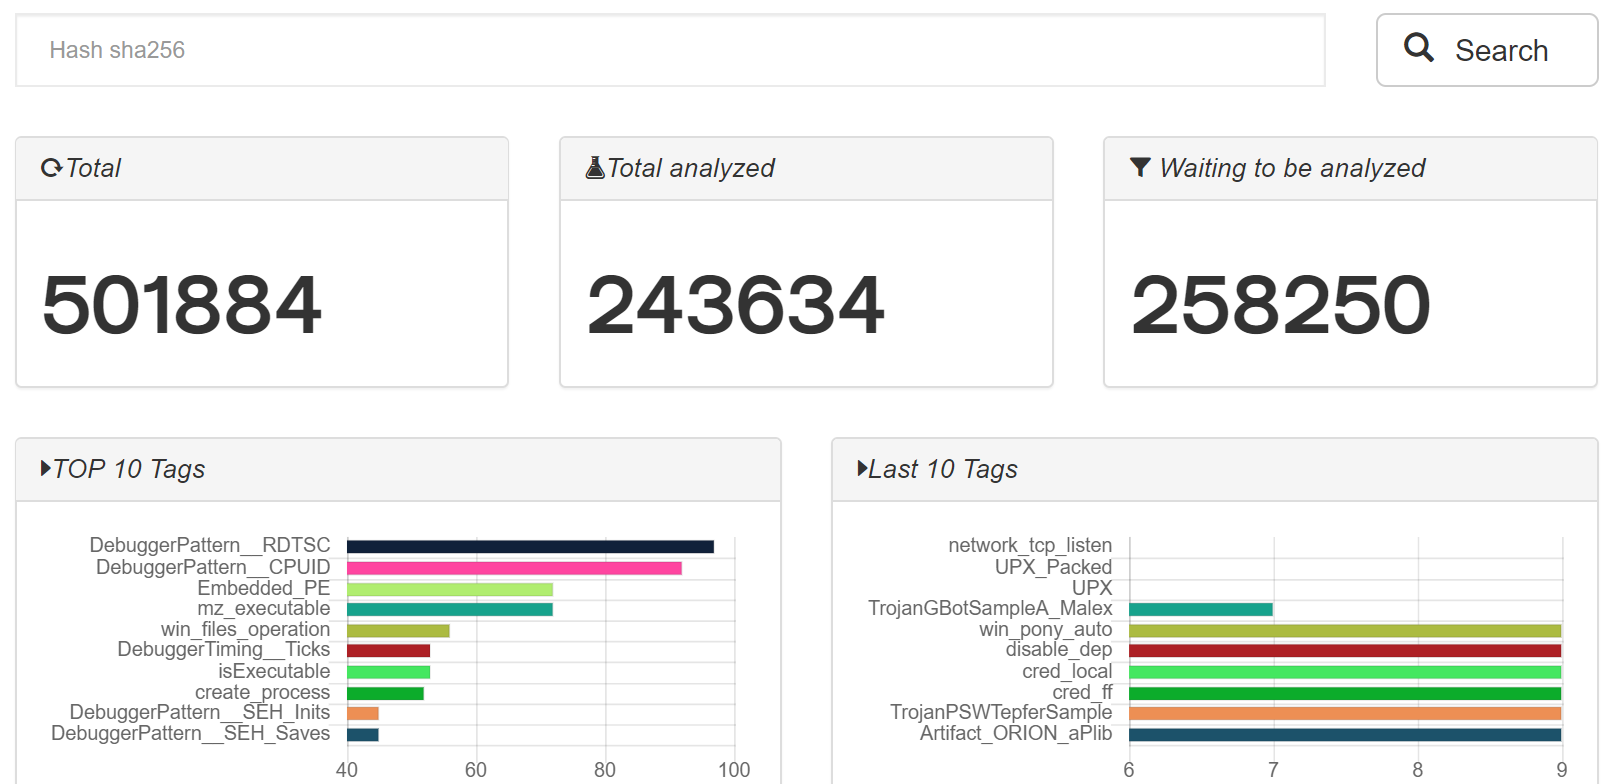This screenshot has width=1622, height=784.
Task: Click the arrow icon beside TOP 10 Tags
Action: pos(45,468)
